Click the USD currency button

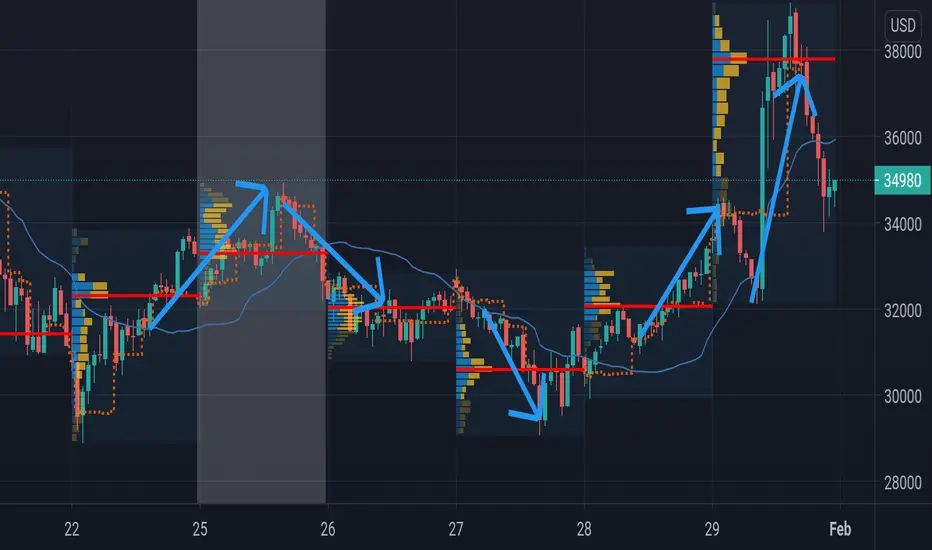point(902,25)
